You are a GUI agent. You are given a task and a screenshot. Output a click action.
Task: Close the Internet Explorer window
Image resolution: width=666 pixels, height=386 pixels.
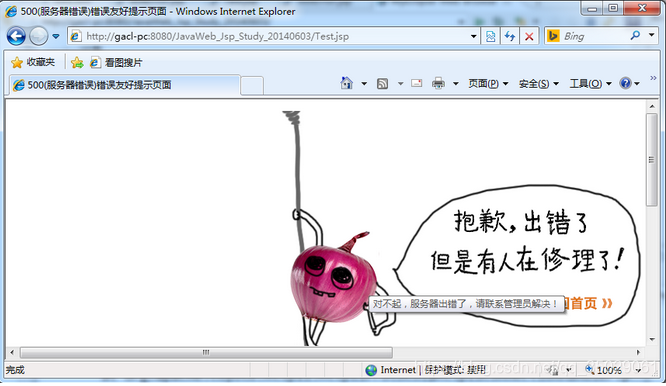pos(642,8)
